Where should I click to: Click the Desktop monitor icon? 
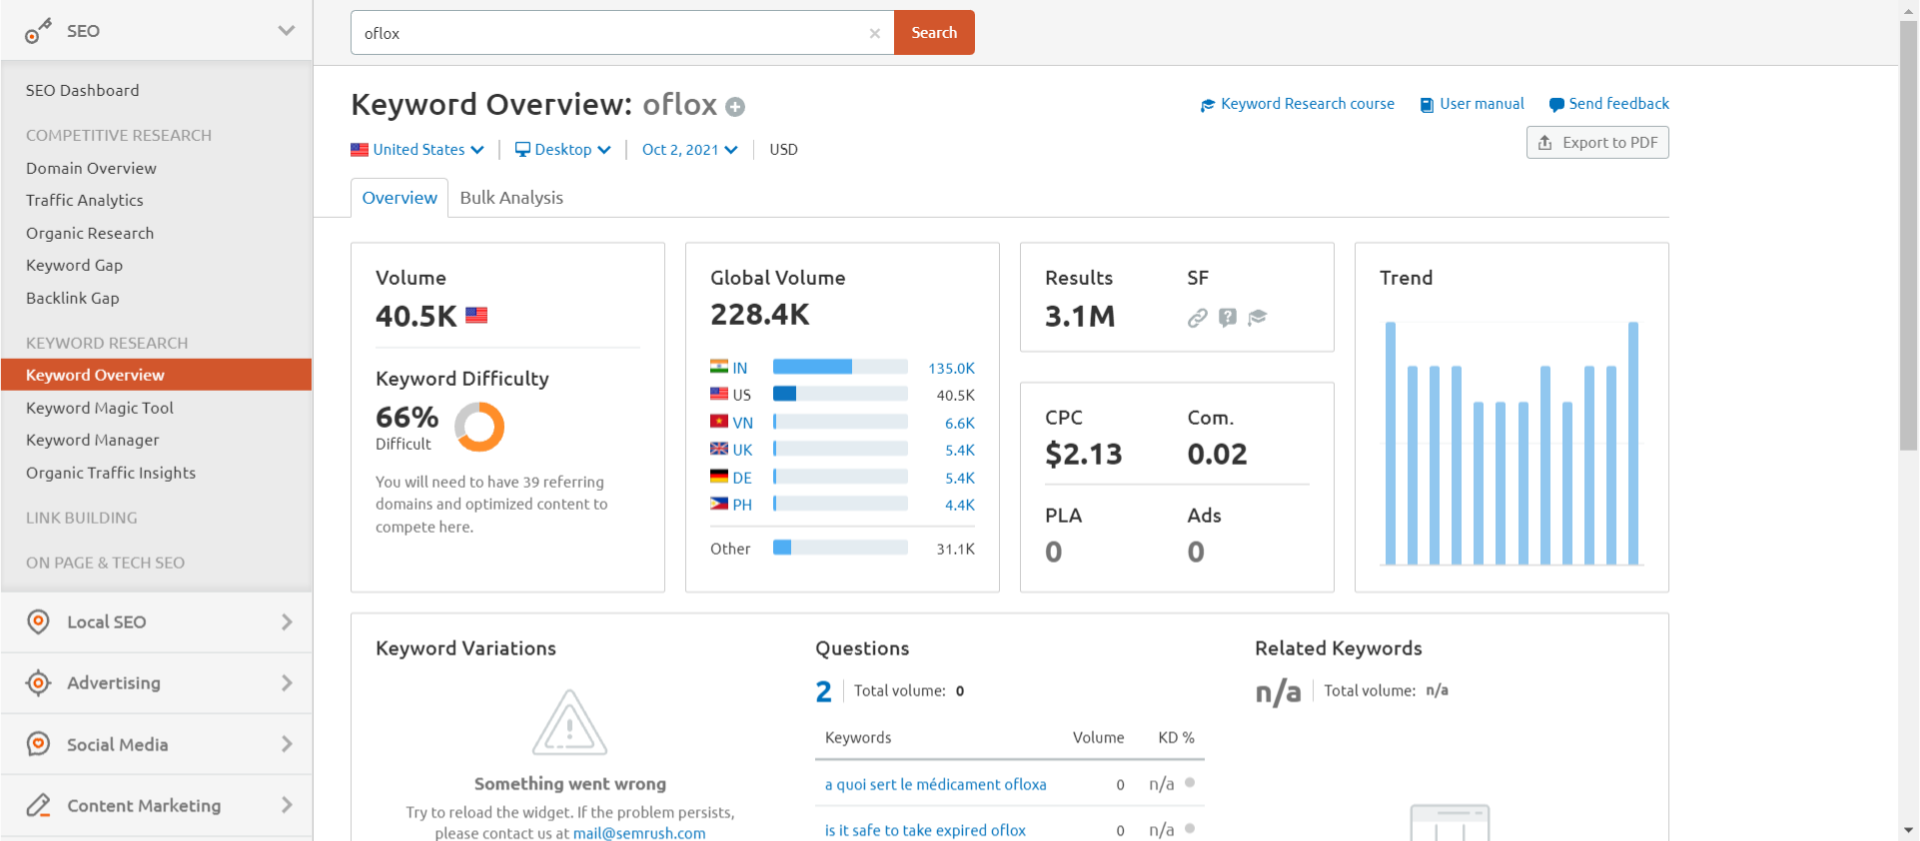point(522,149)
